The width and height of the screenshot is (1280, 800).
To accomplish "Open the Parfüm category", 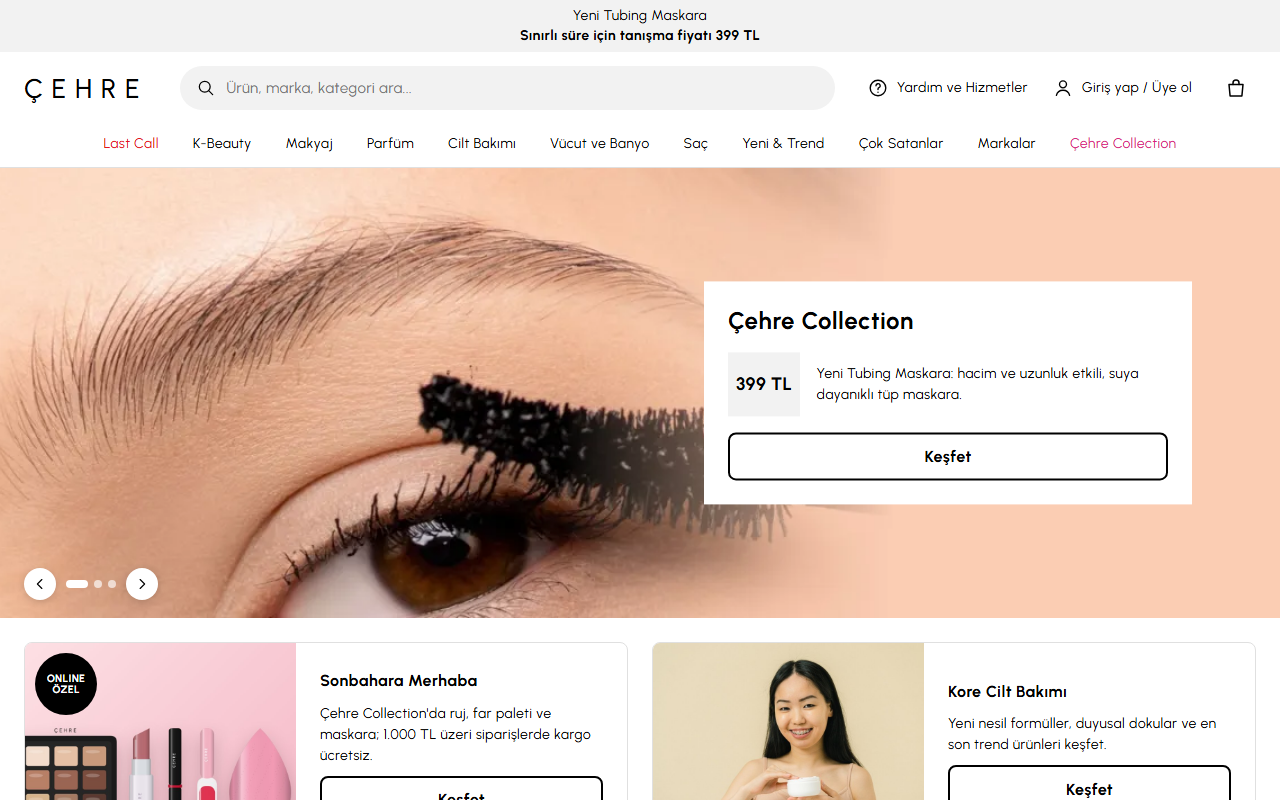I will point(390,143).
